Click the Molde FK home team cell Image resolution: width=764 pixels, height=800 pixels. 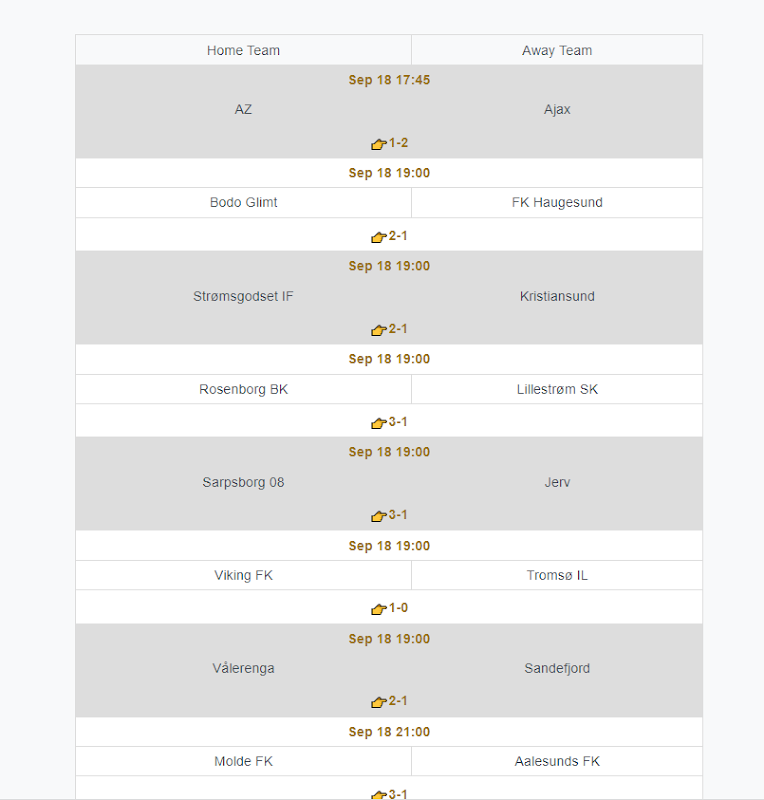click(243, 762)
